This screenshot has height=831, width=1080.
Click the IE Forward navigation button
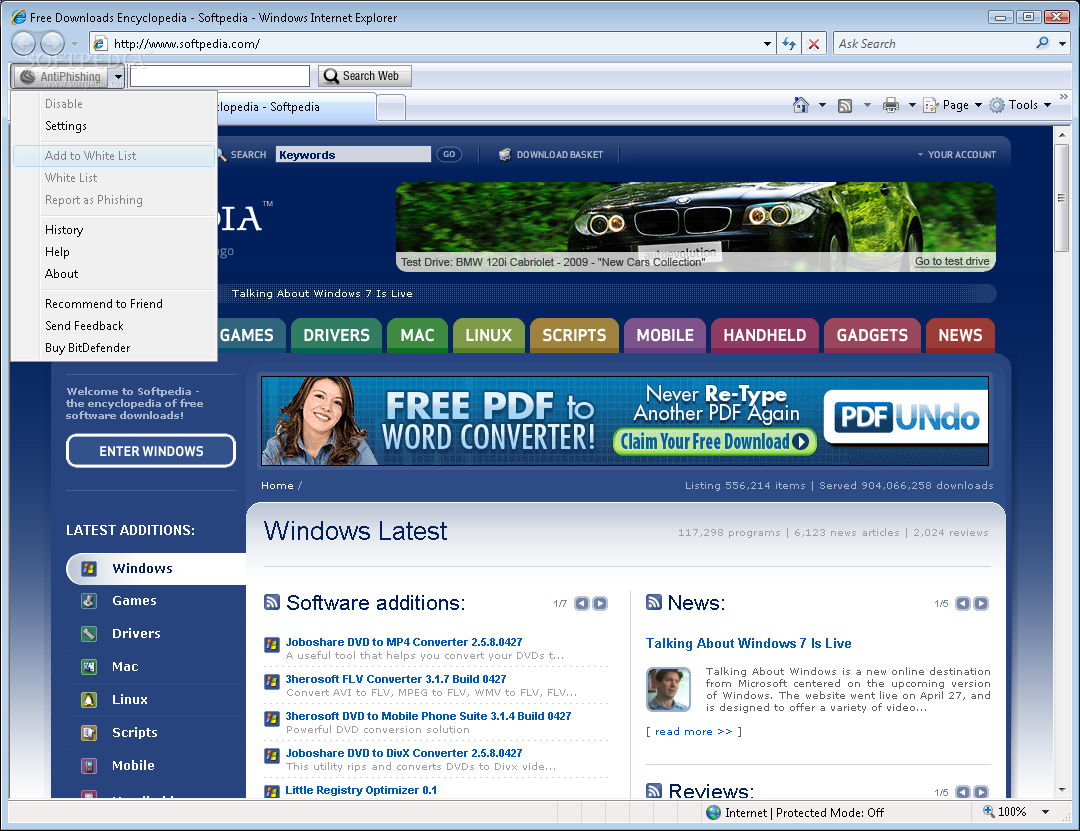click(52, 43)
